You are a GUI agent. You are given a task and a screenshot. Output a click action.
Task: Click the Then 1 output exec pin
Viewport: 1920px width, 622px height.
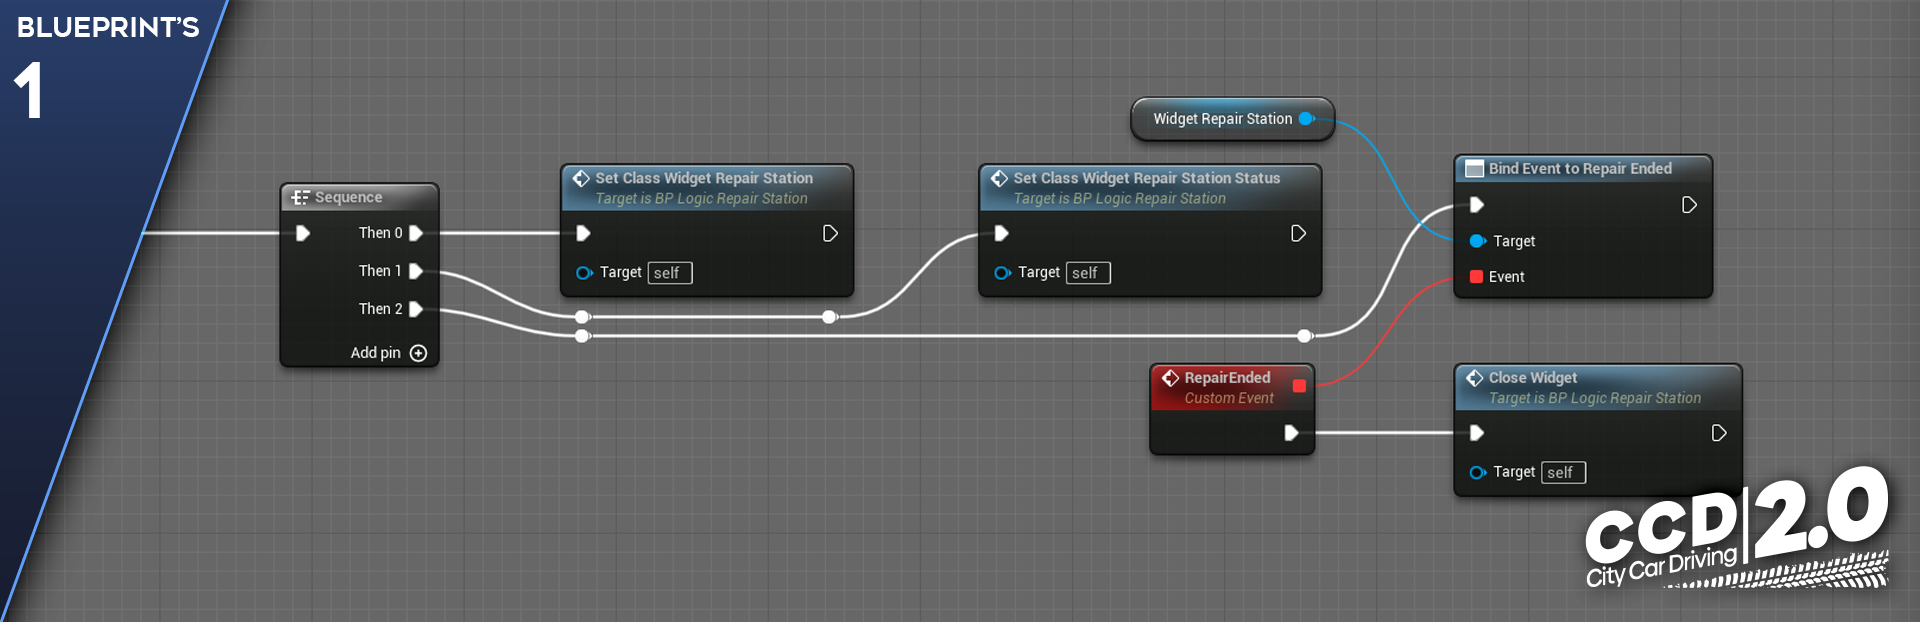pyautogui.click(x=416, y=271)
